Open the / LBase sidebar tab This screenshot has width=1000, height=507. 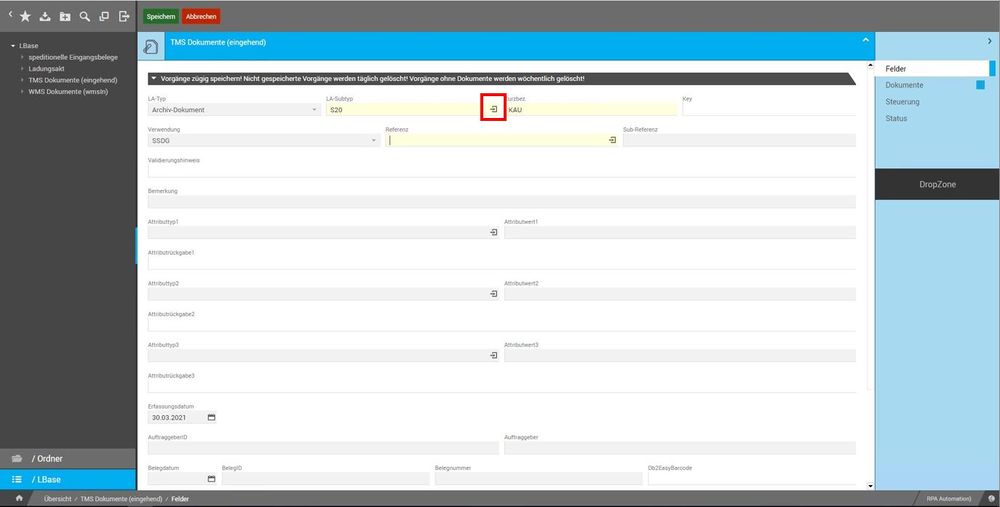(x=68, y=480)
